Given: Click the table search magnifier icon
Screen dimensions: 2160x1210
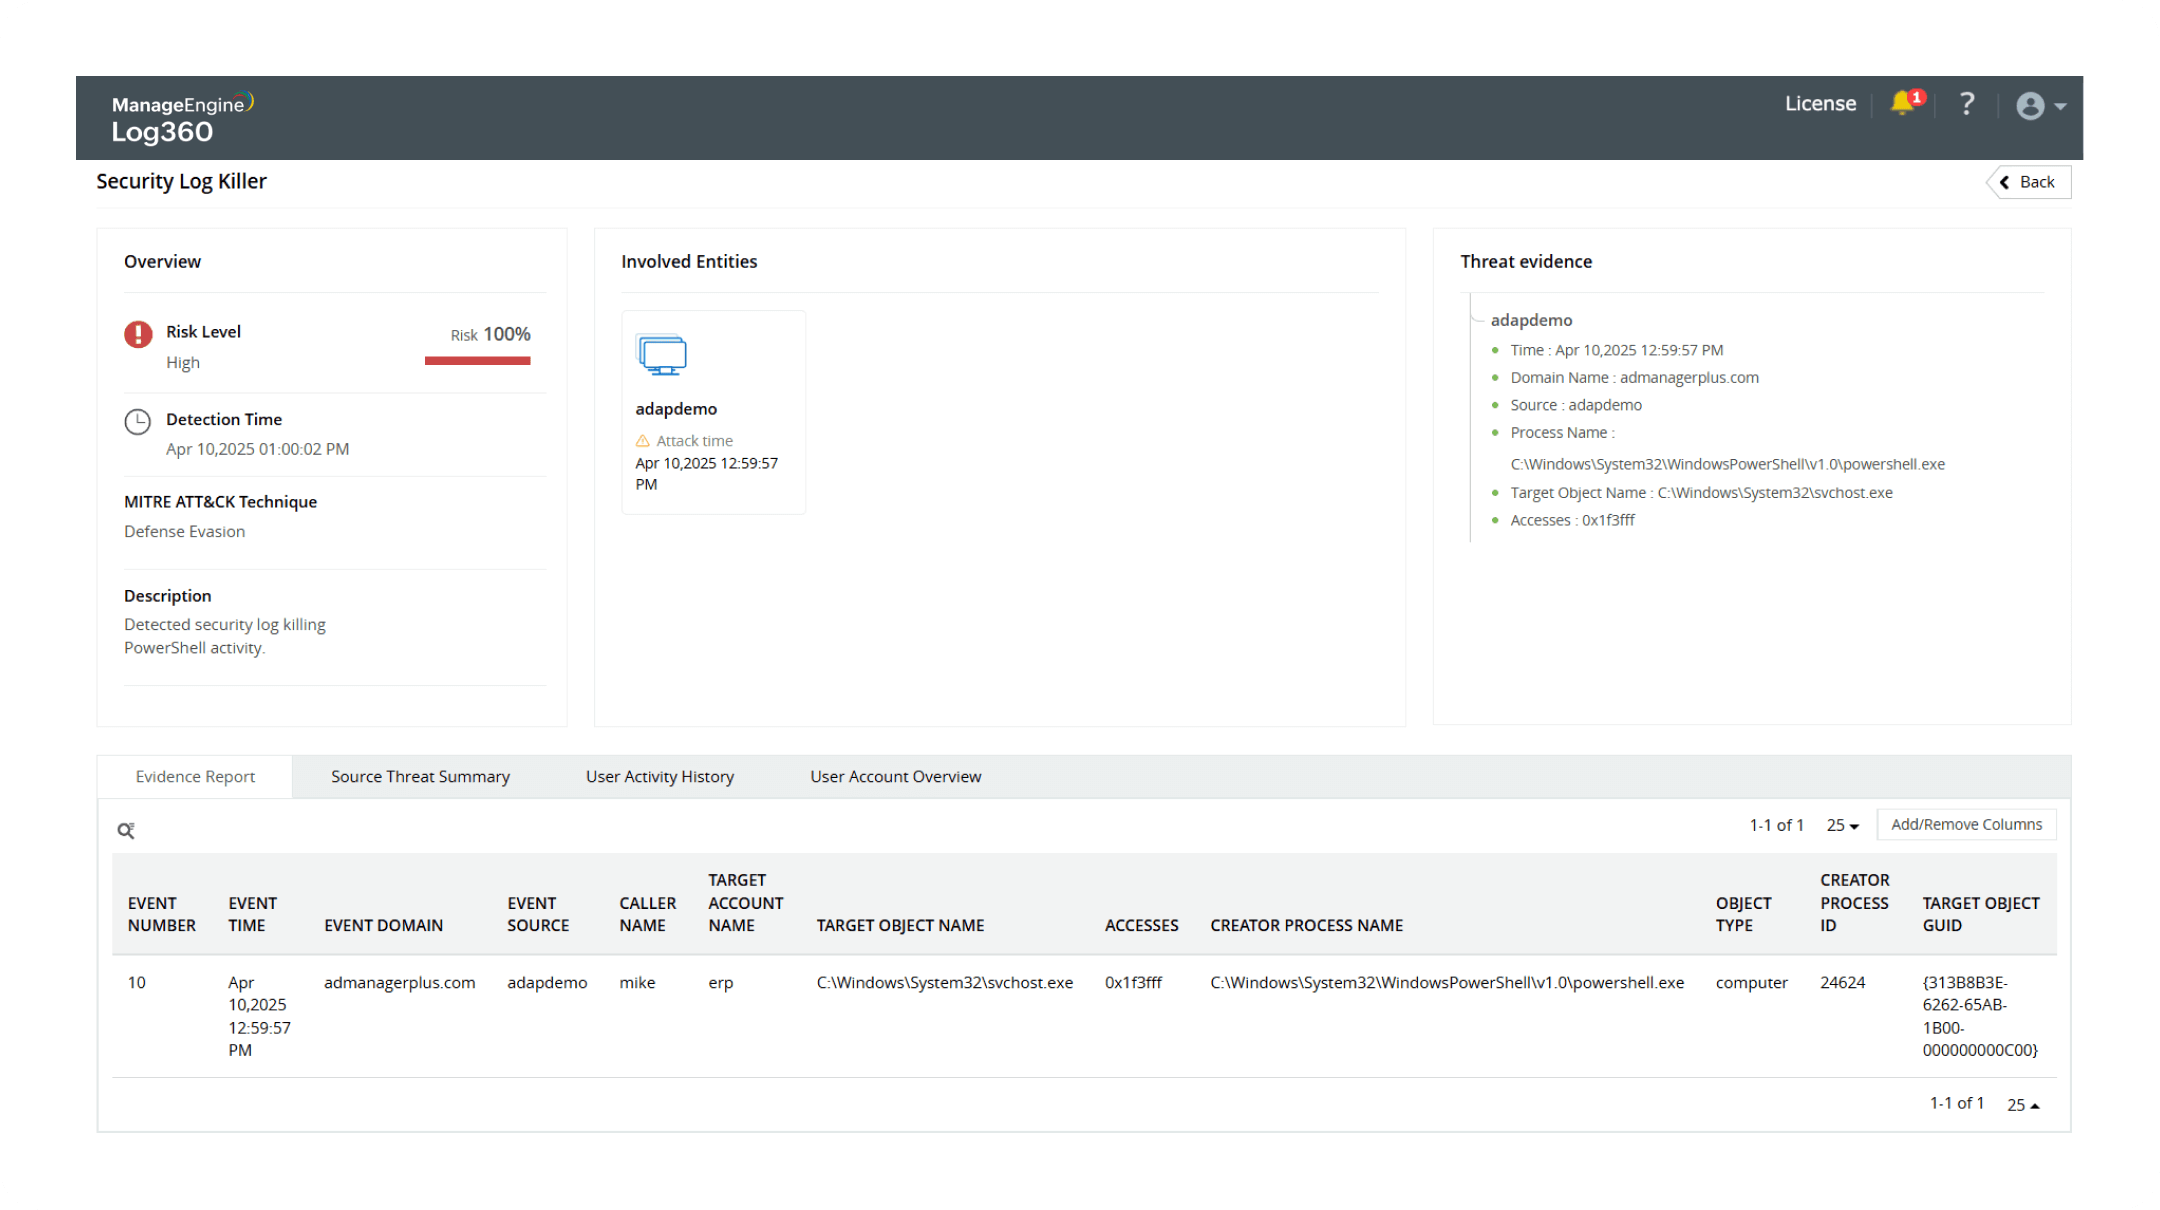Looking at the screenshot, I should (x=126, y=830).
